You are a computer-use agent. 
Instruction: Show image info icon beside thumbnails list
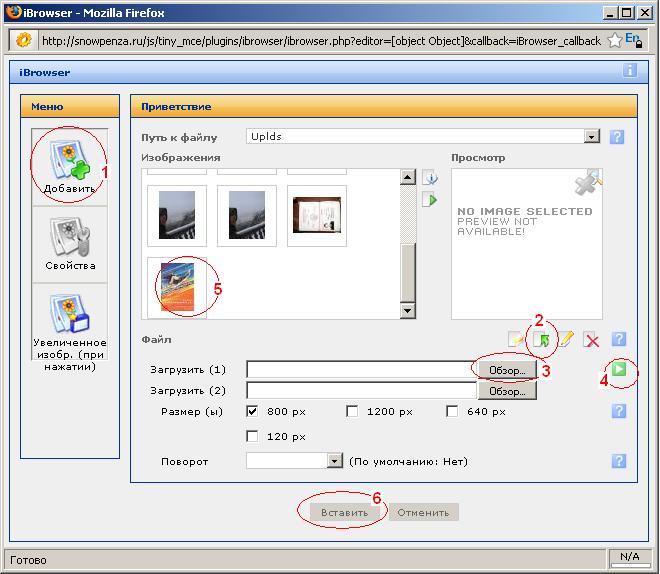point(430,178)
